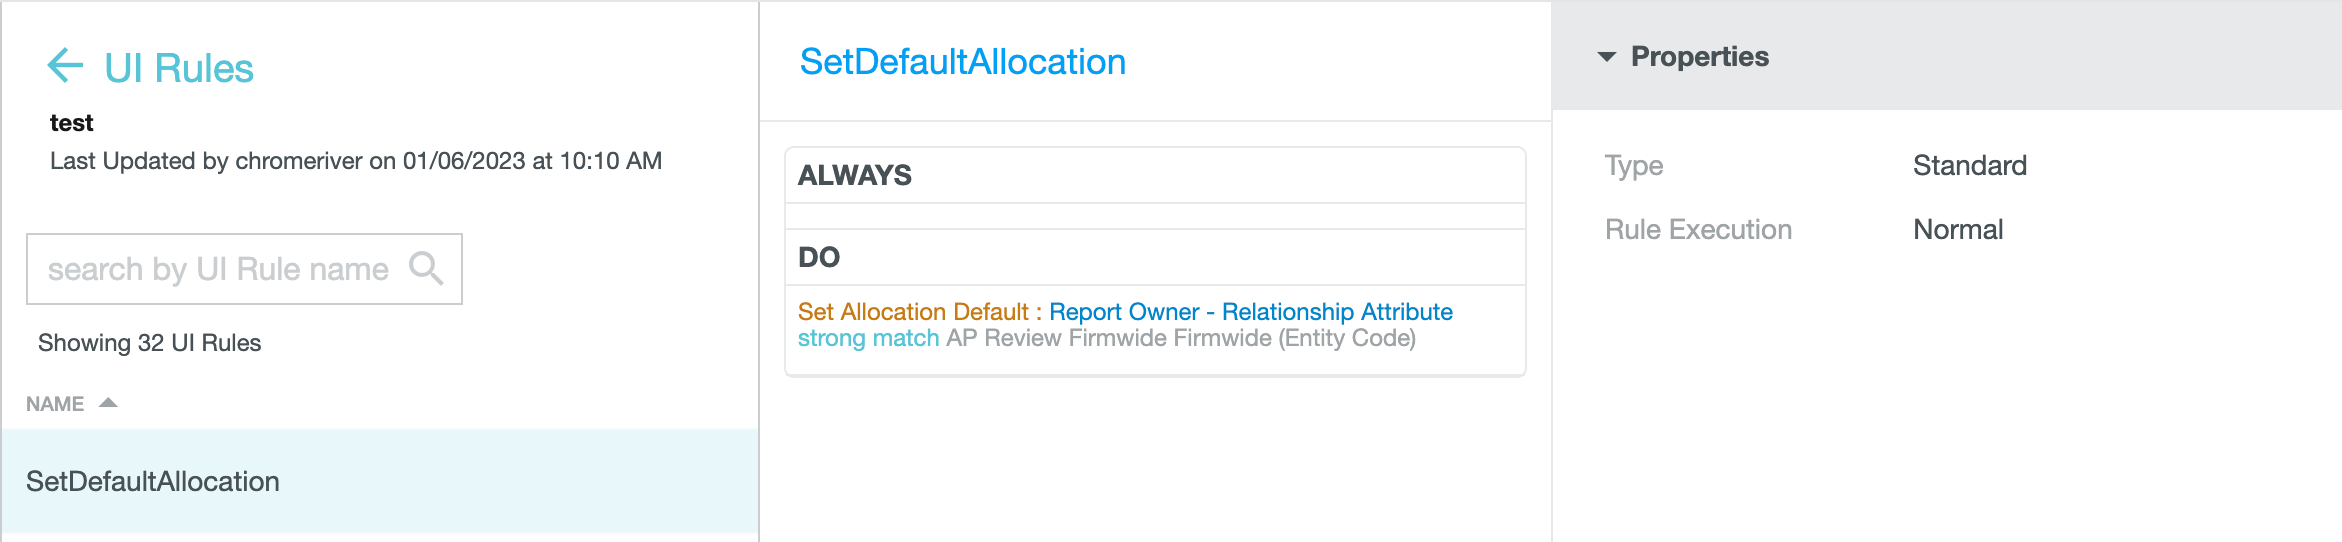Viewport: 2342px width, 542px height.
Task: Click the strong match operator text
Action: point(868,338)
